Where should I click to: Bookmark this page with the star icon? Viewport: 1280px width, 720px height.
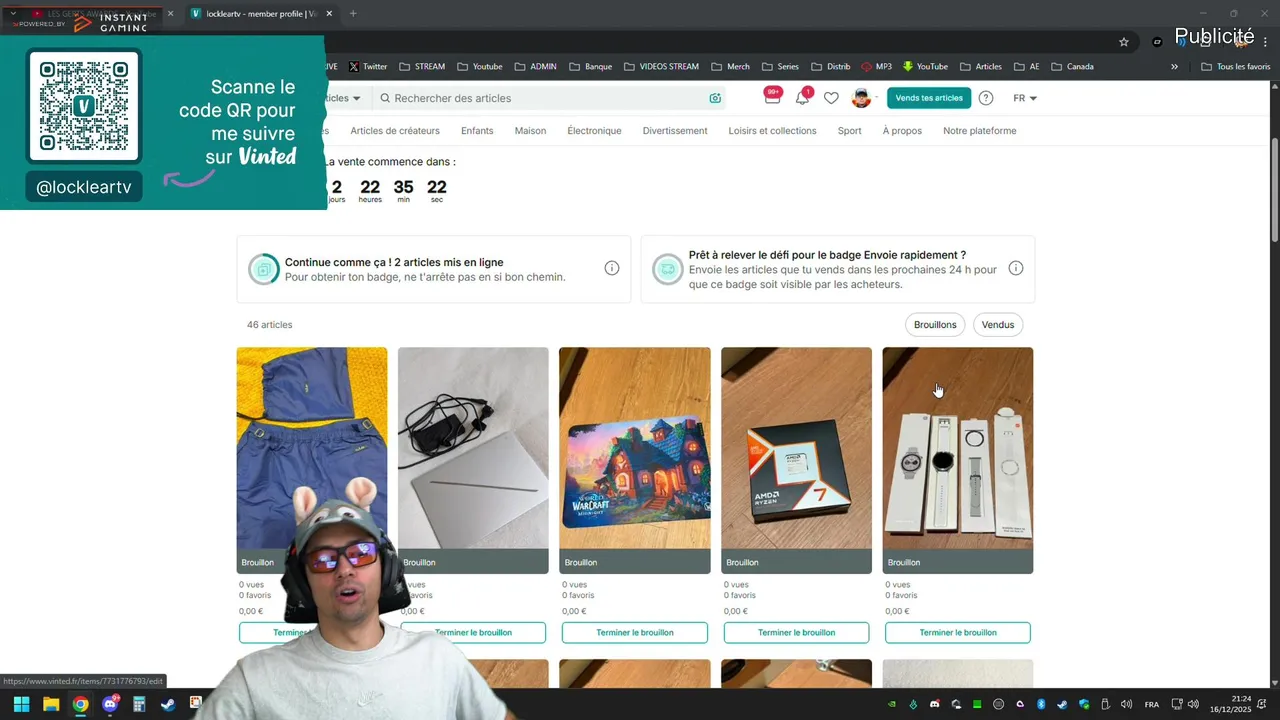point(1124,42)
